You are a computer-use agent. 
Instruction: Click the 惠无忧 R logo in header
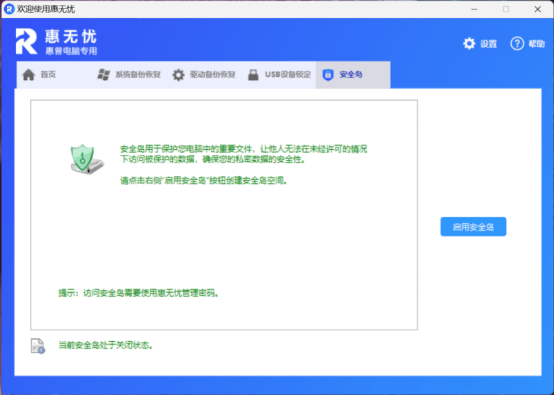point(26,42)
